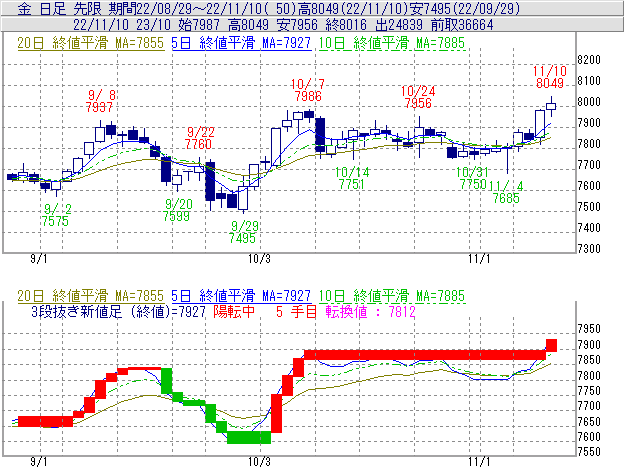Click upper chart 10/3 date axis label
The height and width of the screenshot is (475, 624).
coord(259,259)
